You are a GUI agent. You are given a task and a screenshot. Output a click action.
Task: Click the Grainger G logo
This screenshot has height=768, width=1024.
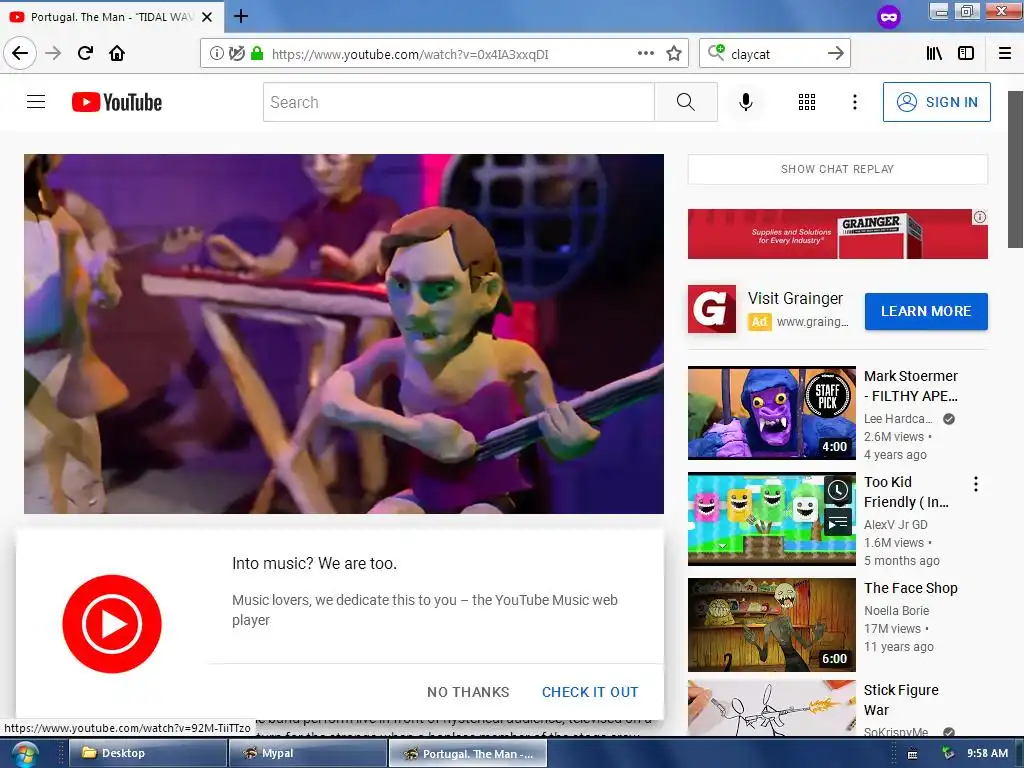click(x=711, y=309)
